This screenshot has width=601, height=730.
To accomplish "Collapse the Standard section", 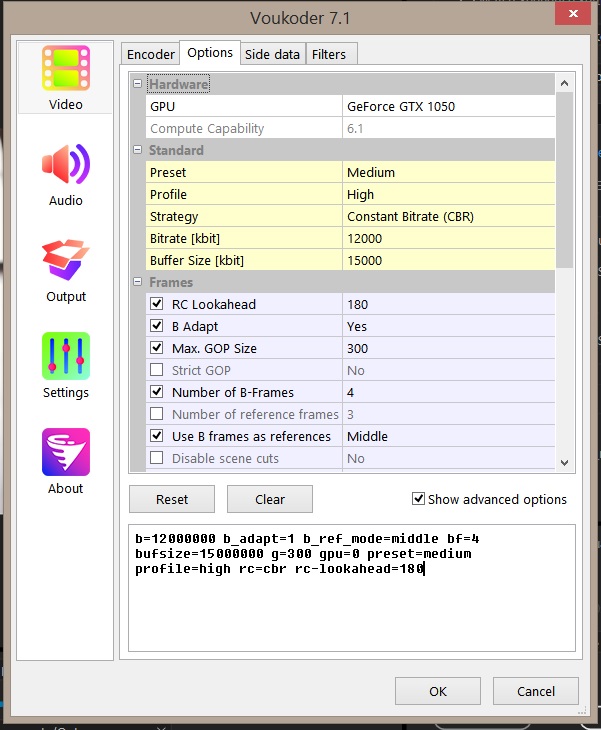I will (x=138, y=150).
